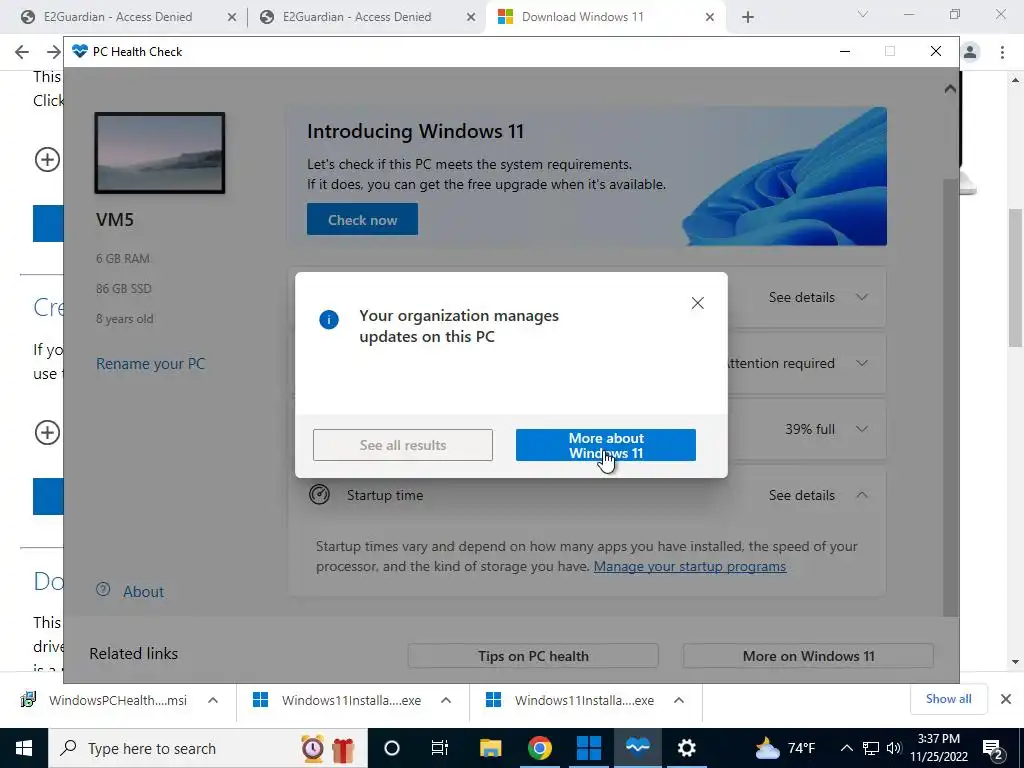Click Tips on PC health button
1024x768 pixels.
coord(533,656)
